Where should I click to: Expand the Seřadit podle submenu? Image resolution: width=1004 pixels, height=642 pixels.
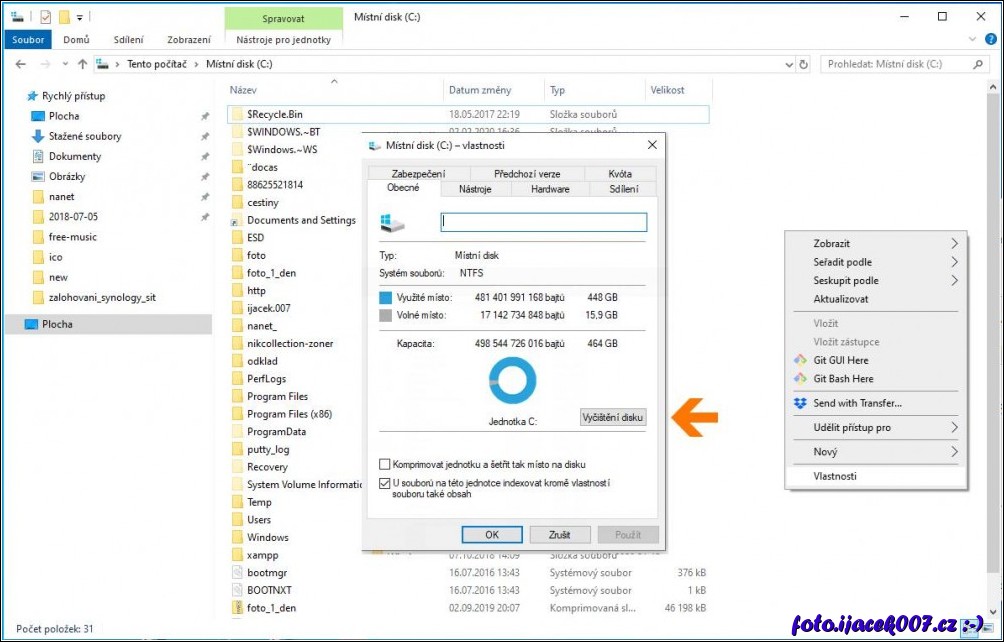(x=954, y=262)
